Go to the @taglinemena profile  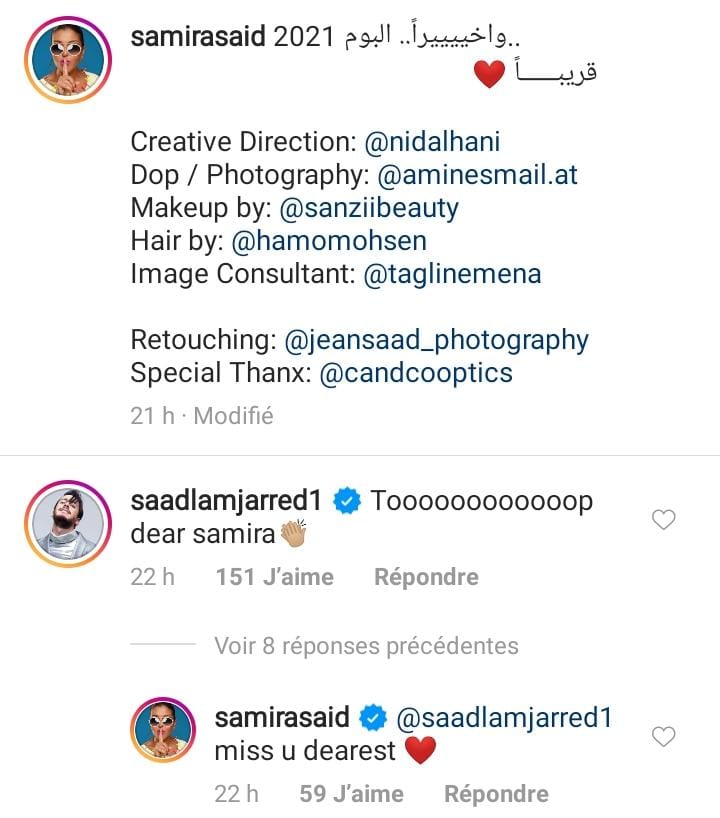pos(452,274)
